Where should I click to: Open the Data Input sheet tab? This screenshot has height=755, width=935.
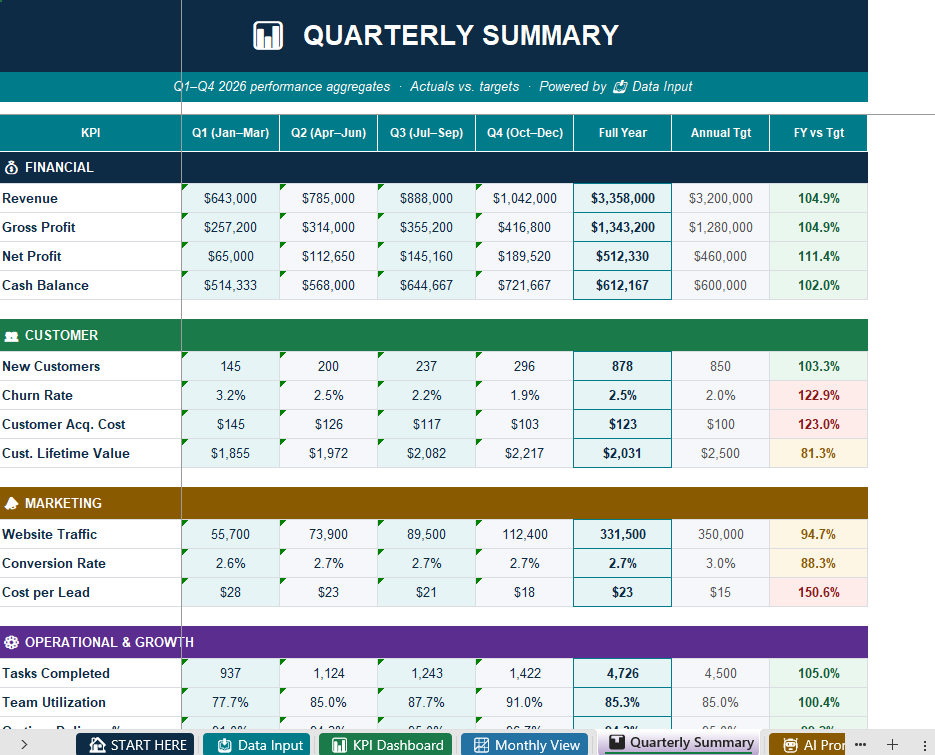pyautogui.click(x=257, y=745)
